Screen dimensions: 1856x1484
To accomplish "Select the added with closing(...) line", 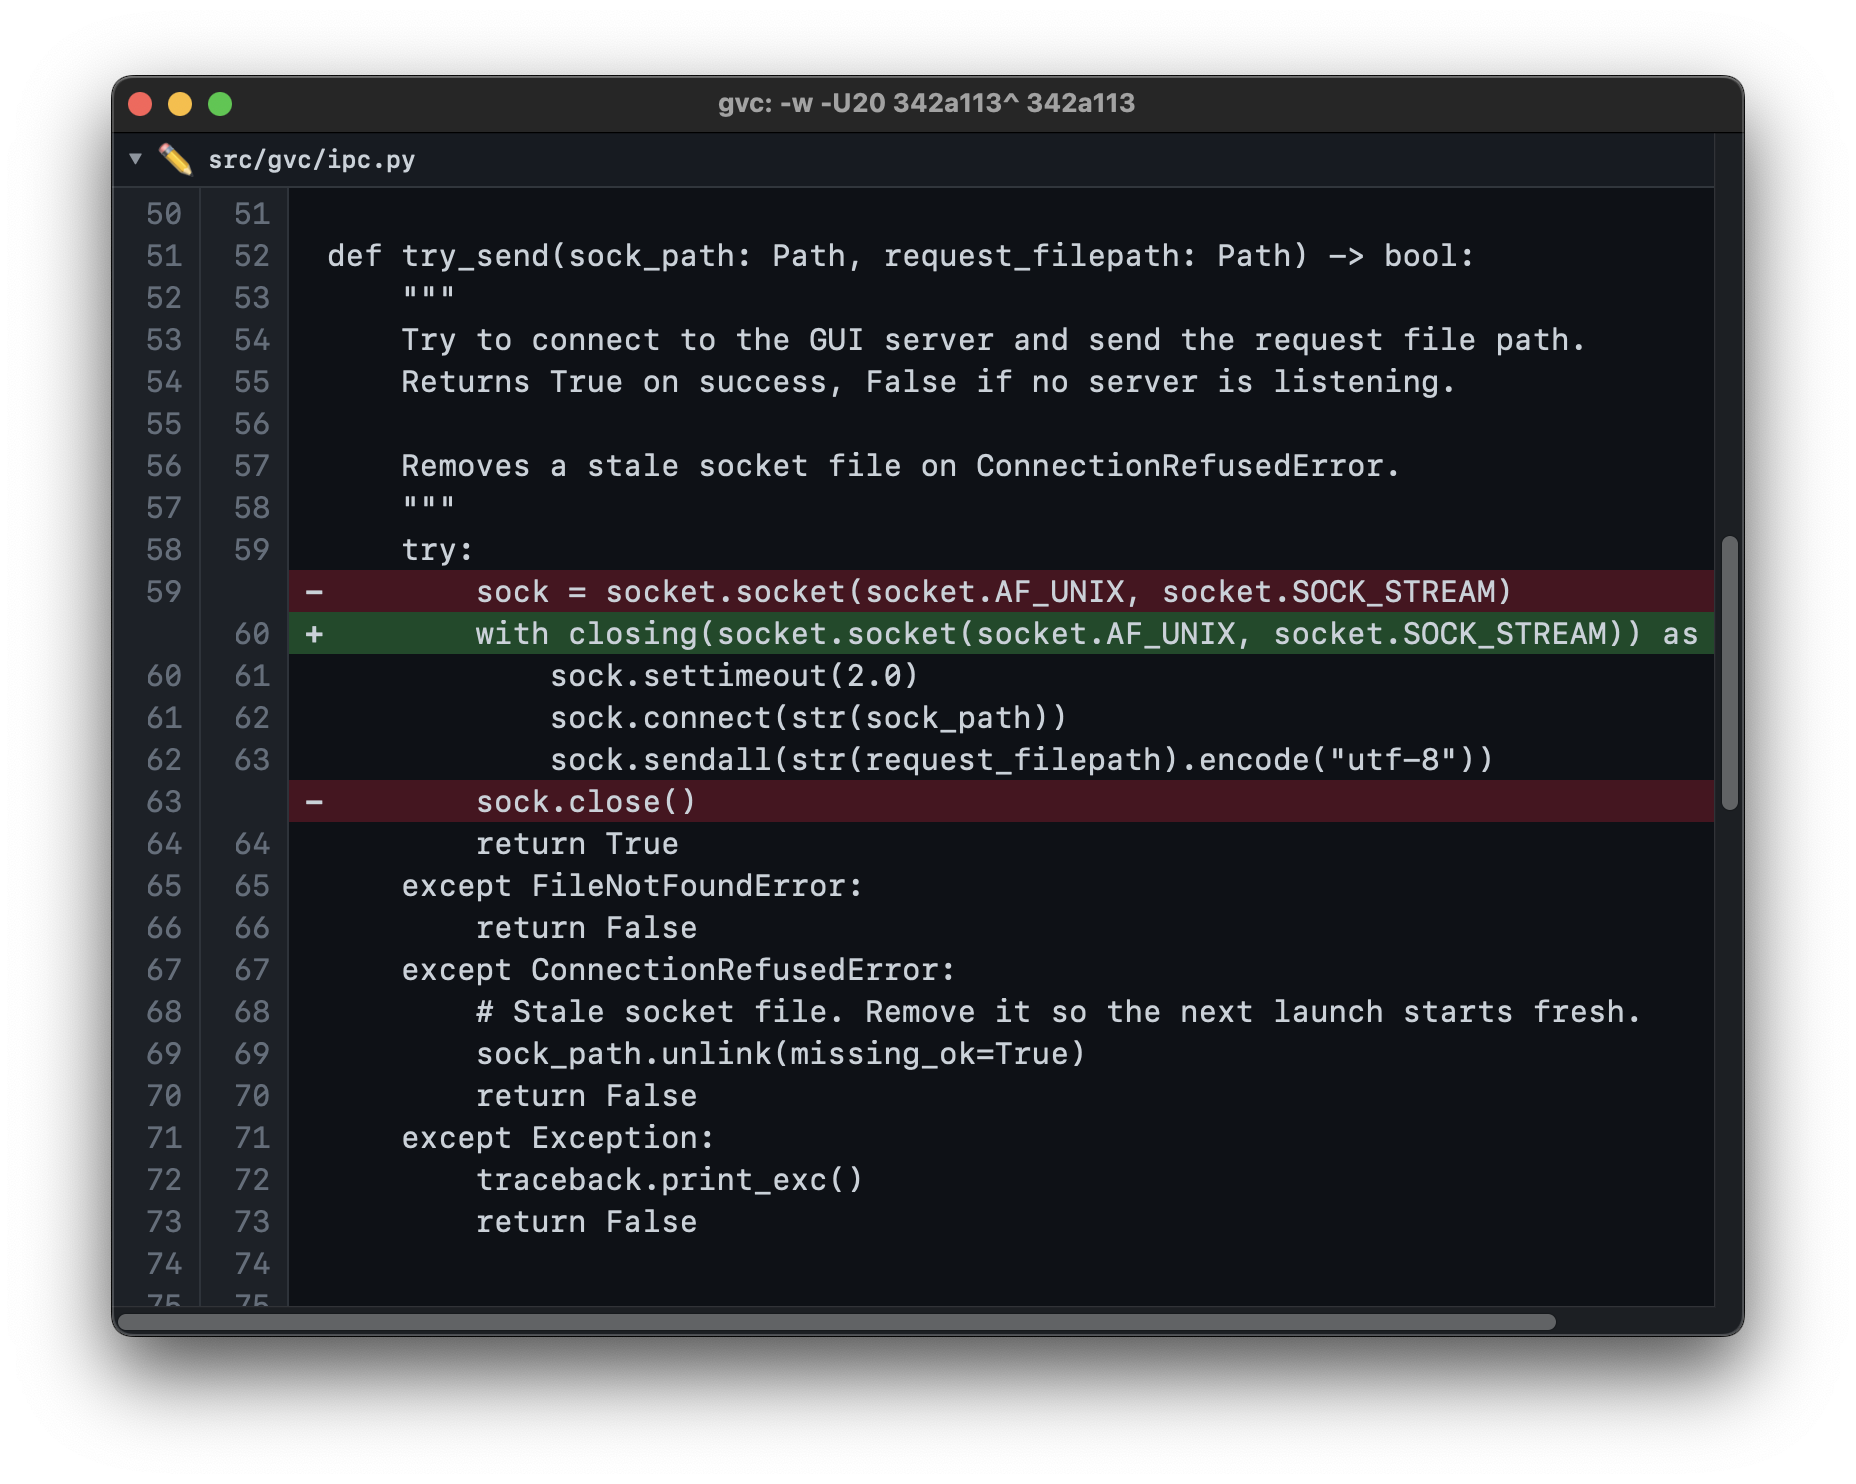I will [x=900, y=633].
